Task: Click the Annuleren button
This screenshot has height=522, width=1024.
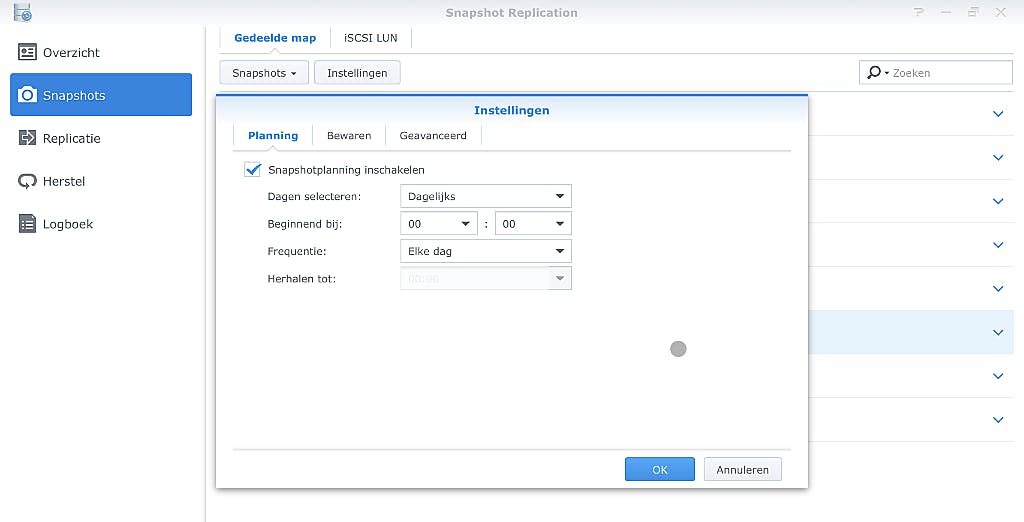Action: click(x=742, y=469)
